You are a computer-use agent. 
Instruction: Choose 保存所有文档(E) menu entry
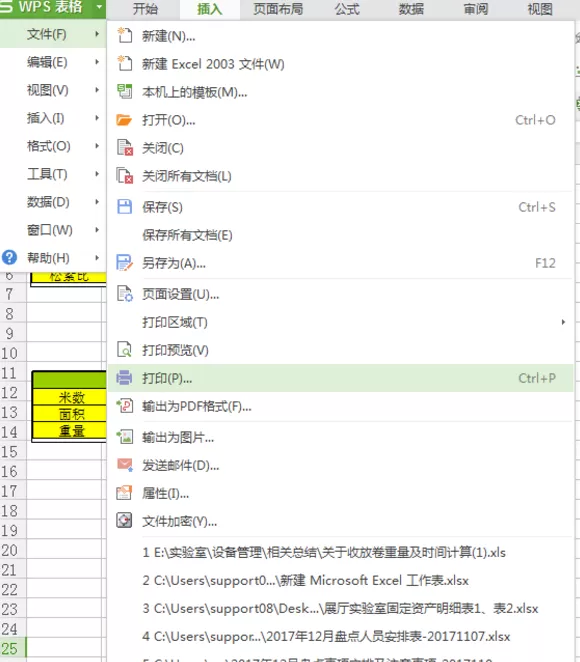(x=341, y=235)
